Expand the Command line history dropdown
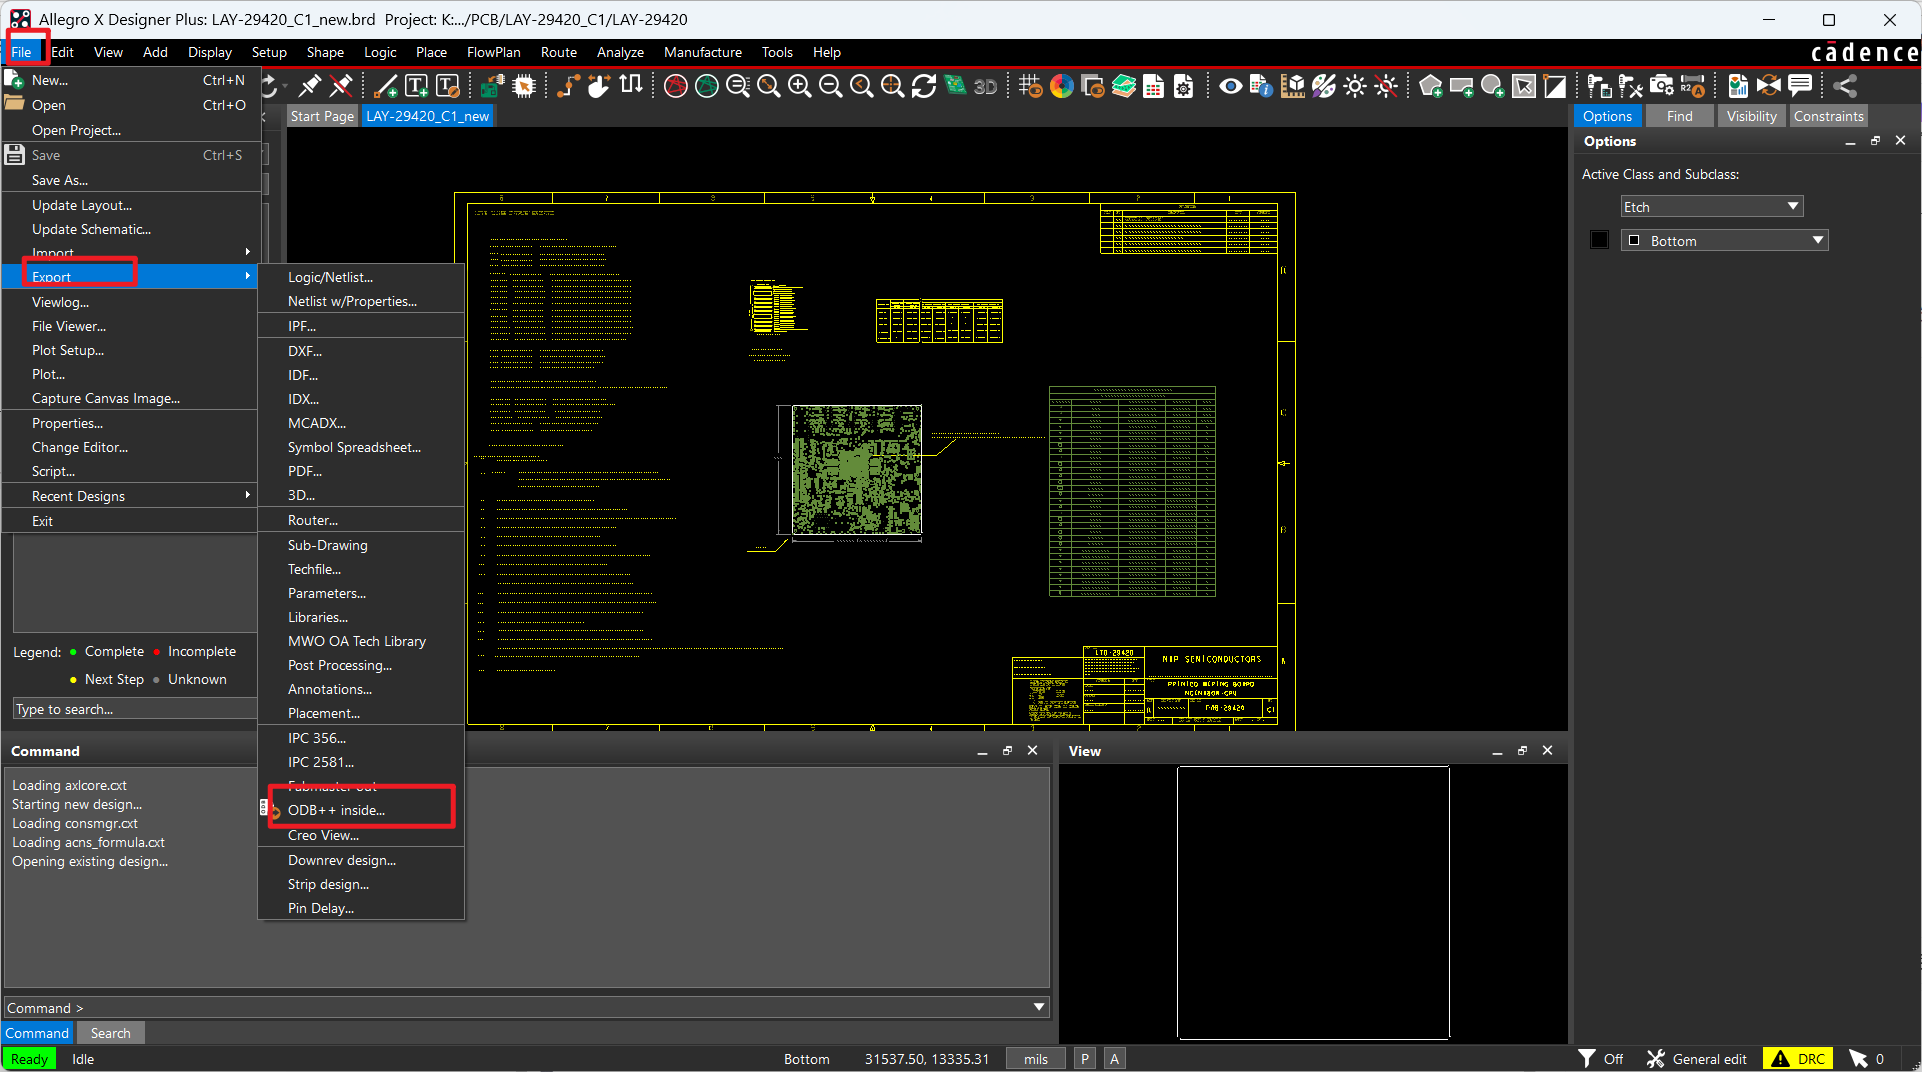This screenshot has height=1072, width=1922. (x=1039, y=1007)
